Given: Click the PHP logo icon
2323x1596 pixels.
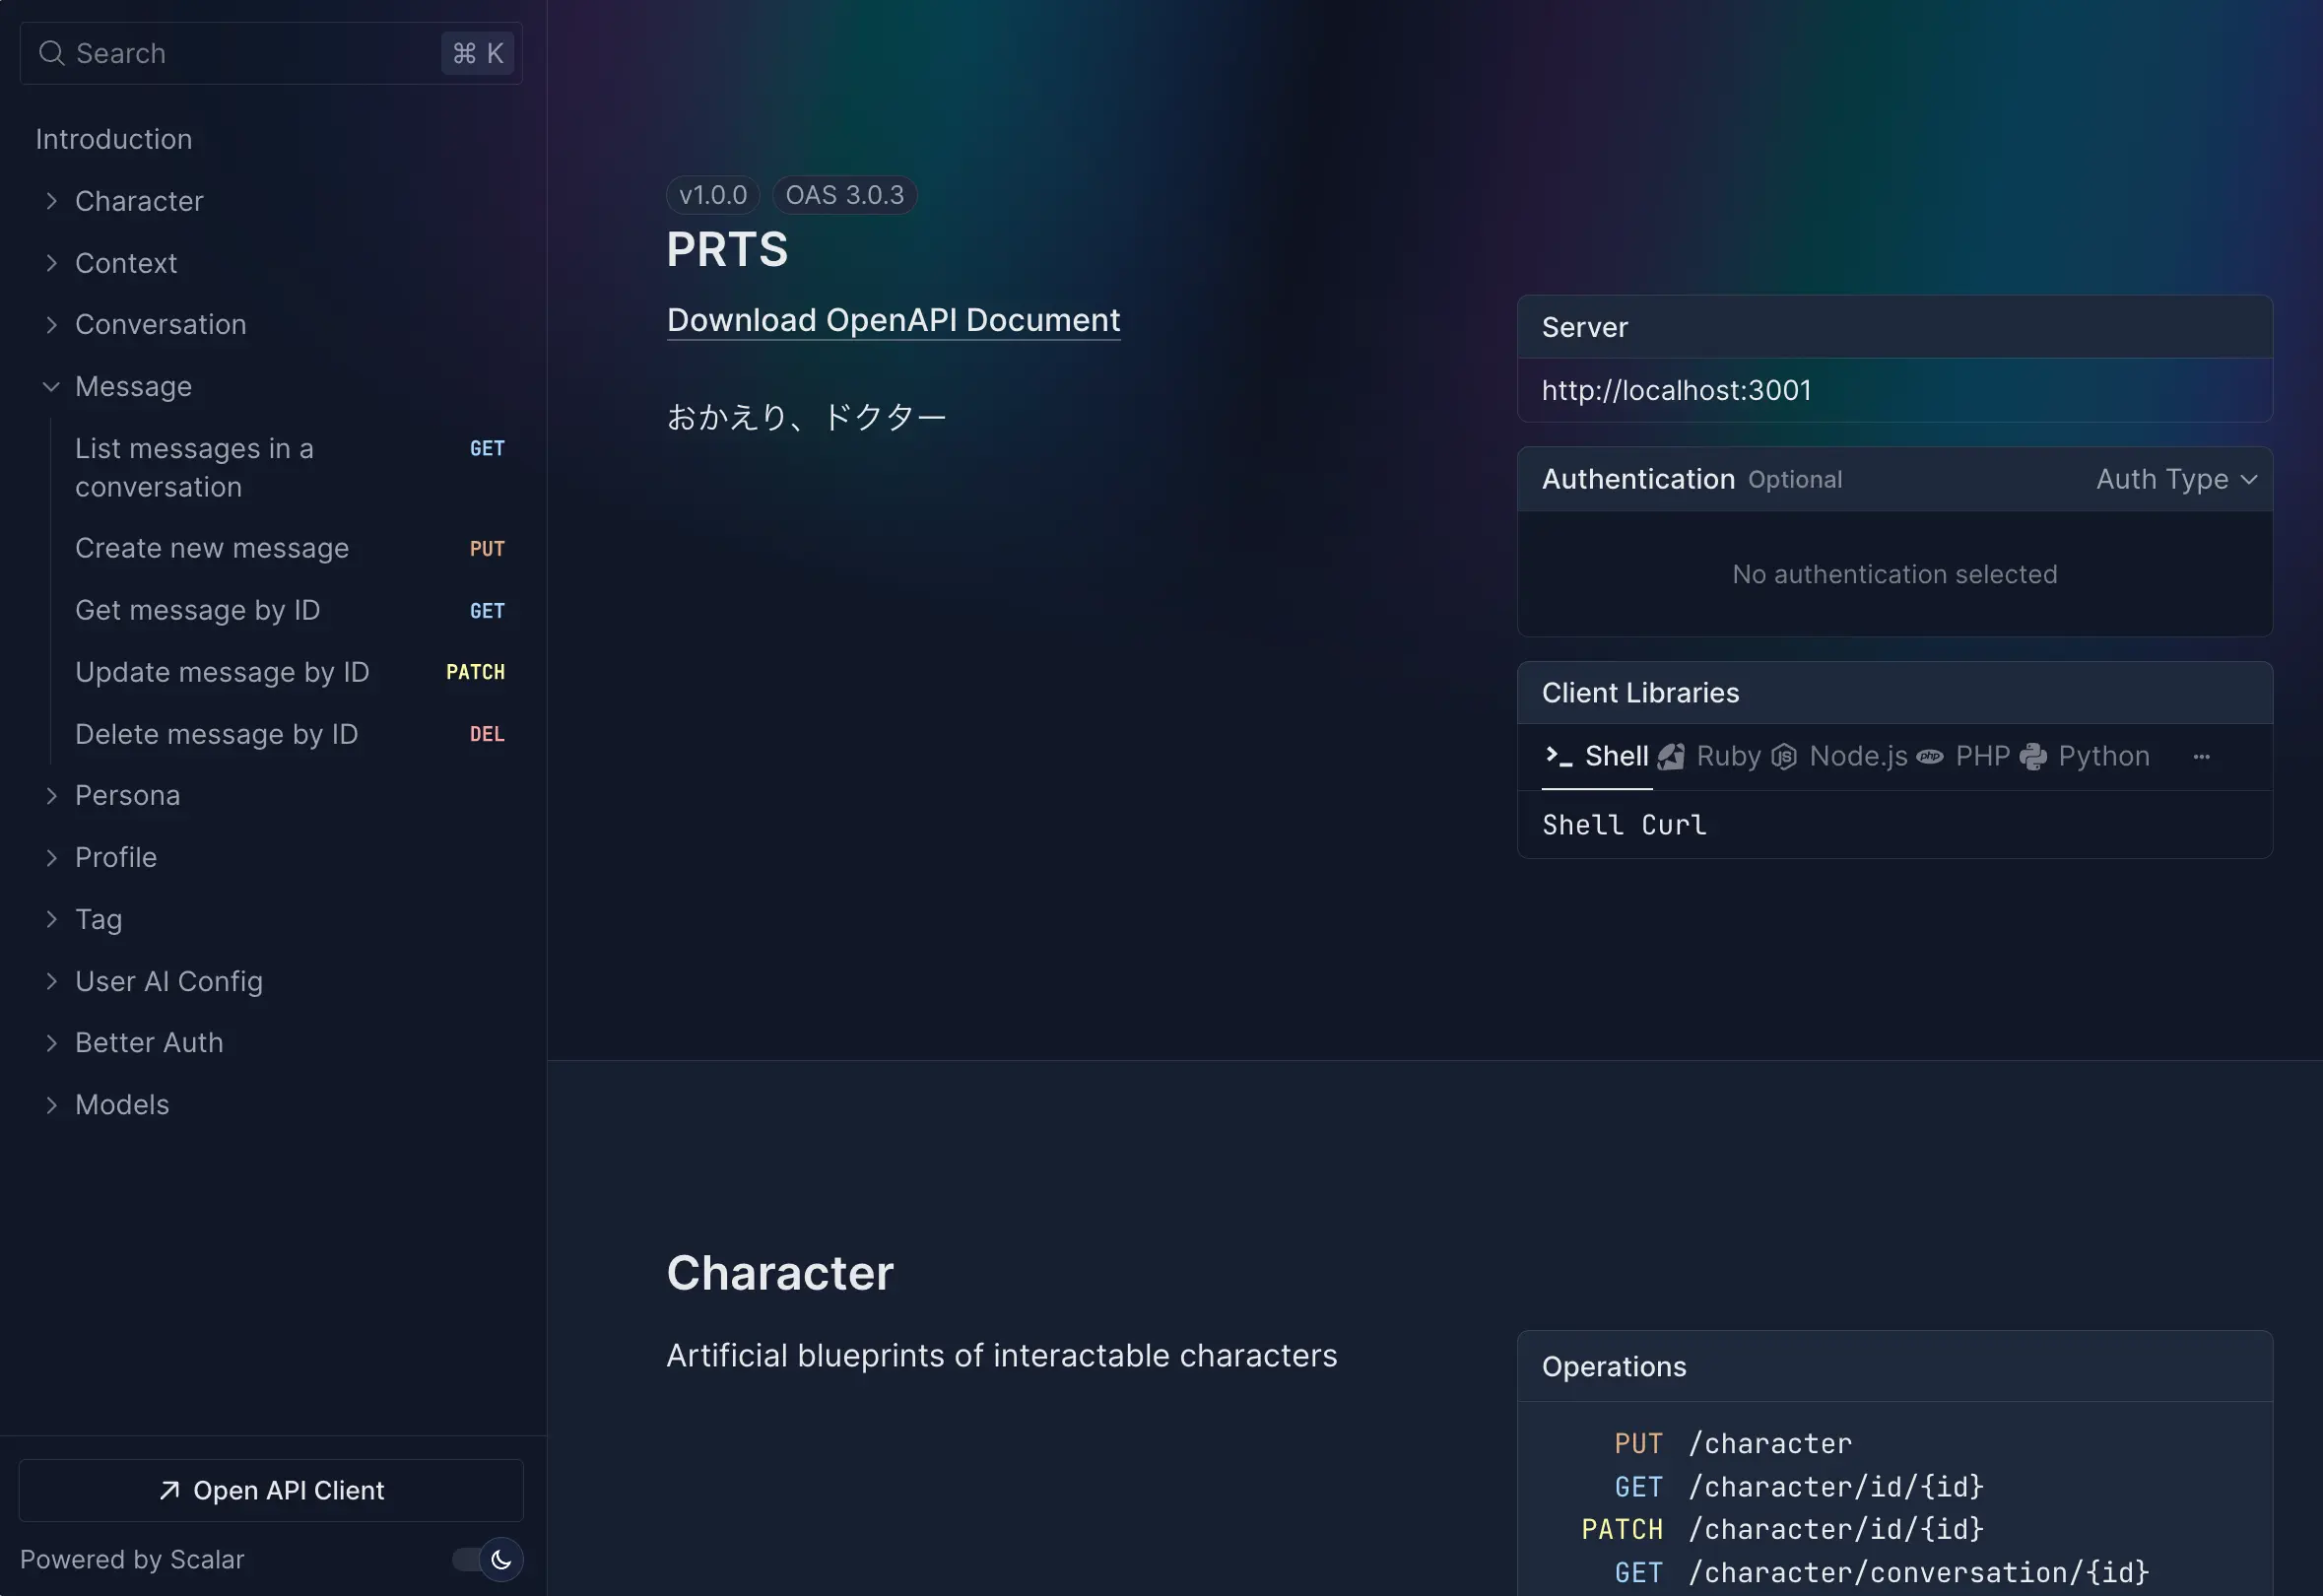Looking at the screenshot, I should (1929, 756).
